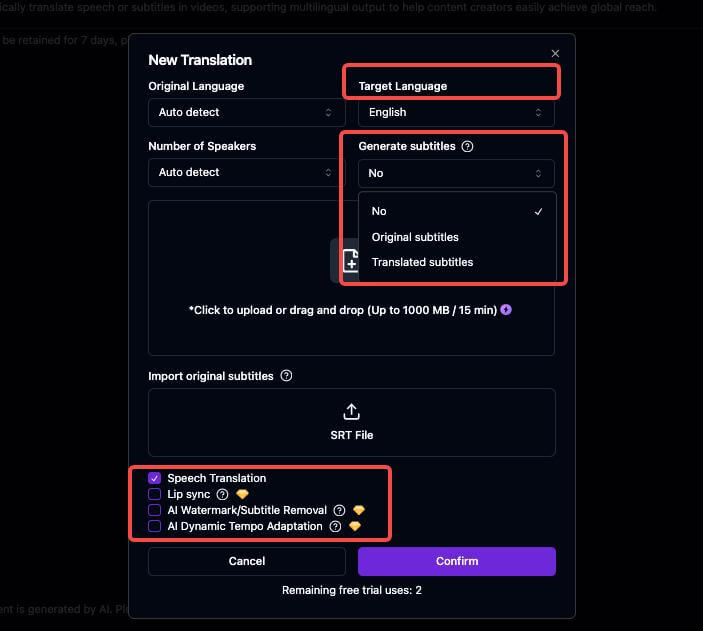Expand the Number of Speakers dropdown
The height and width of the screenshot is (631, 703).
(x=246, y=172)
